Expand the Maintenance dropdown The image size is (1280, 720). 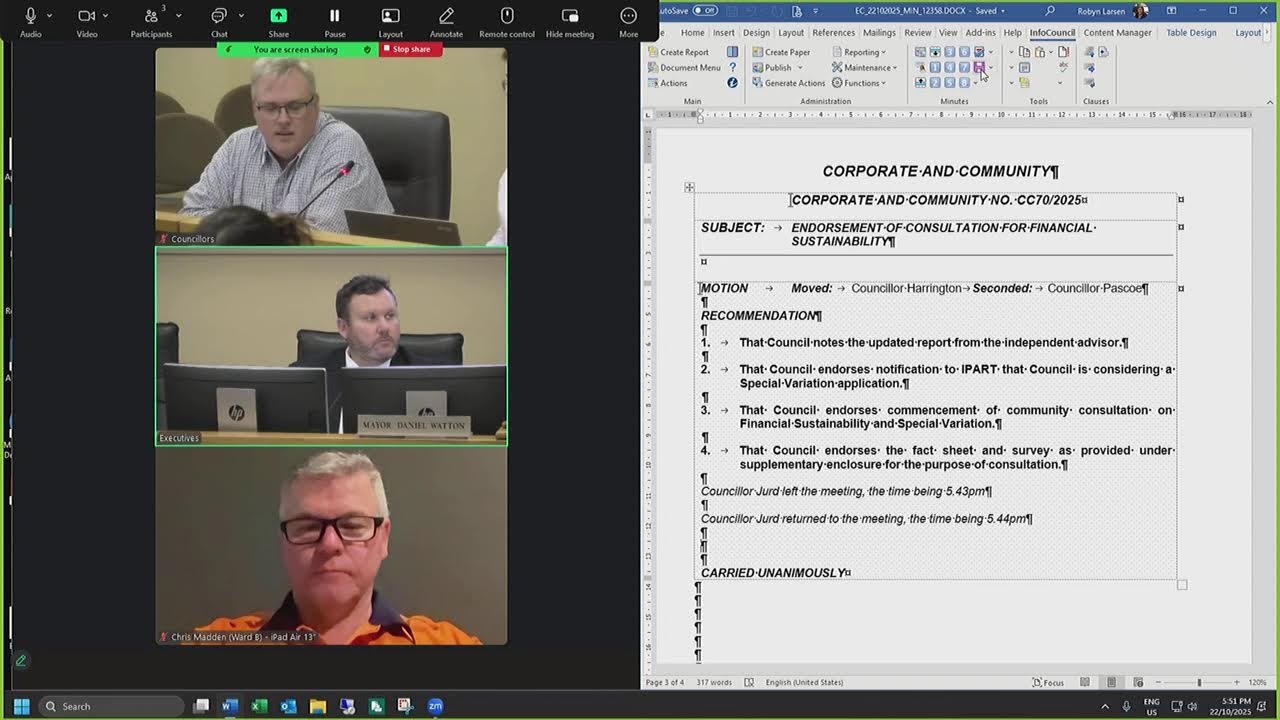point(865,67)
